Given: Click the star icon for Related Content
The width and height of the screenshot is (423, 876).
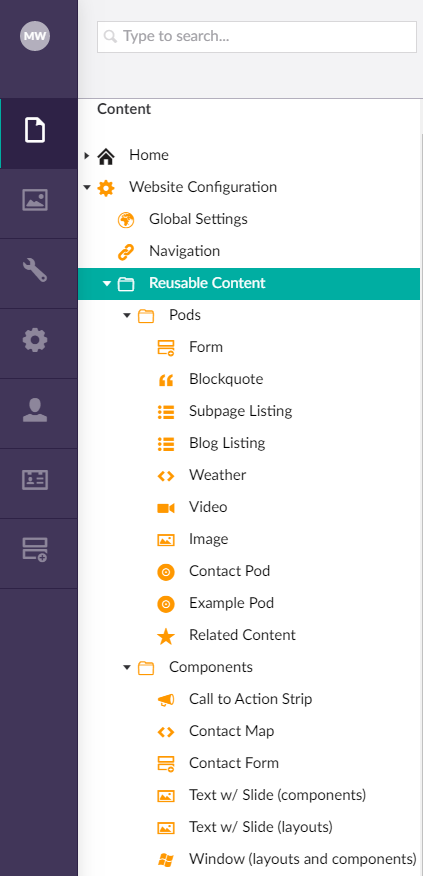Looking at the screenshot, I should 166,636.
